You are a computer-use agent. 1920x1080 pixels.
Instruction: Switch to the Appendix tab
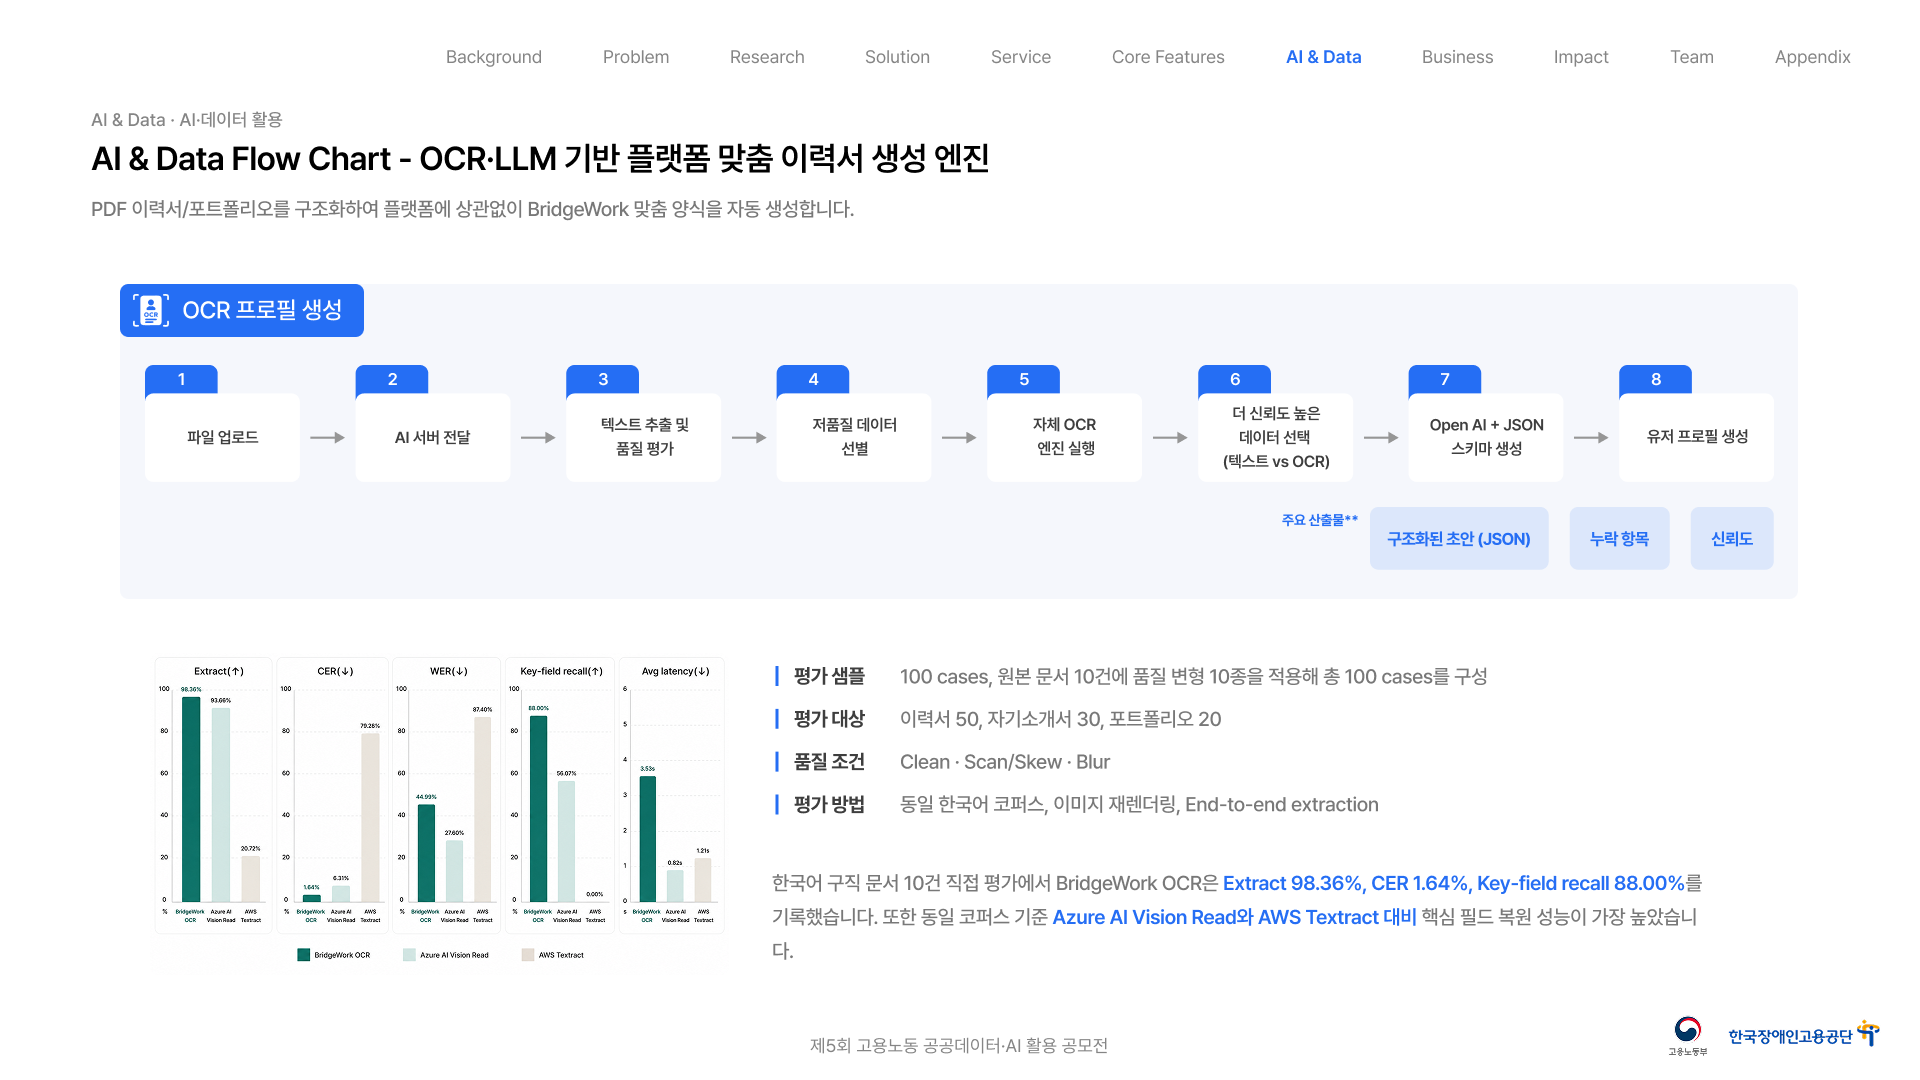point(1812,57)
